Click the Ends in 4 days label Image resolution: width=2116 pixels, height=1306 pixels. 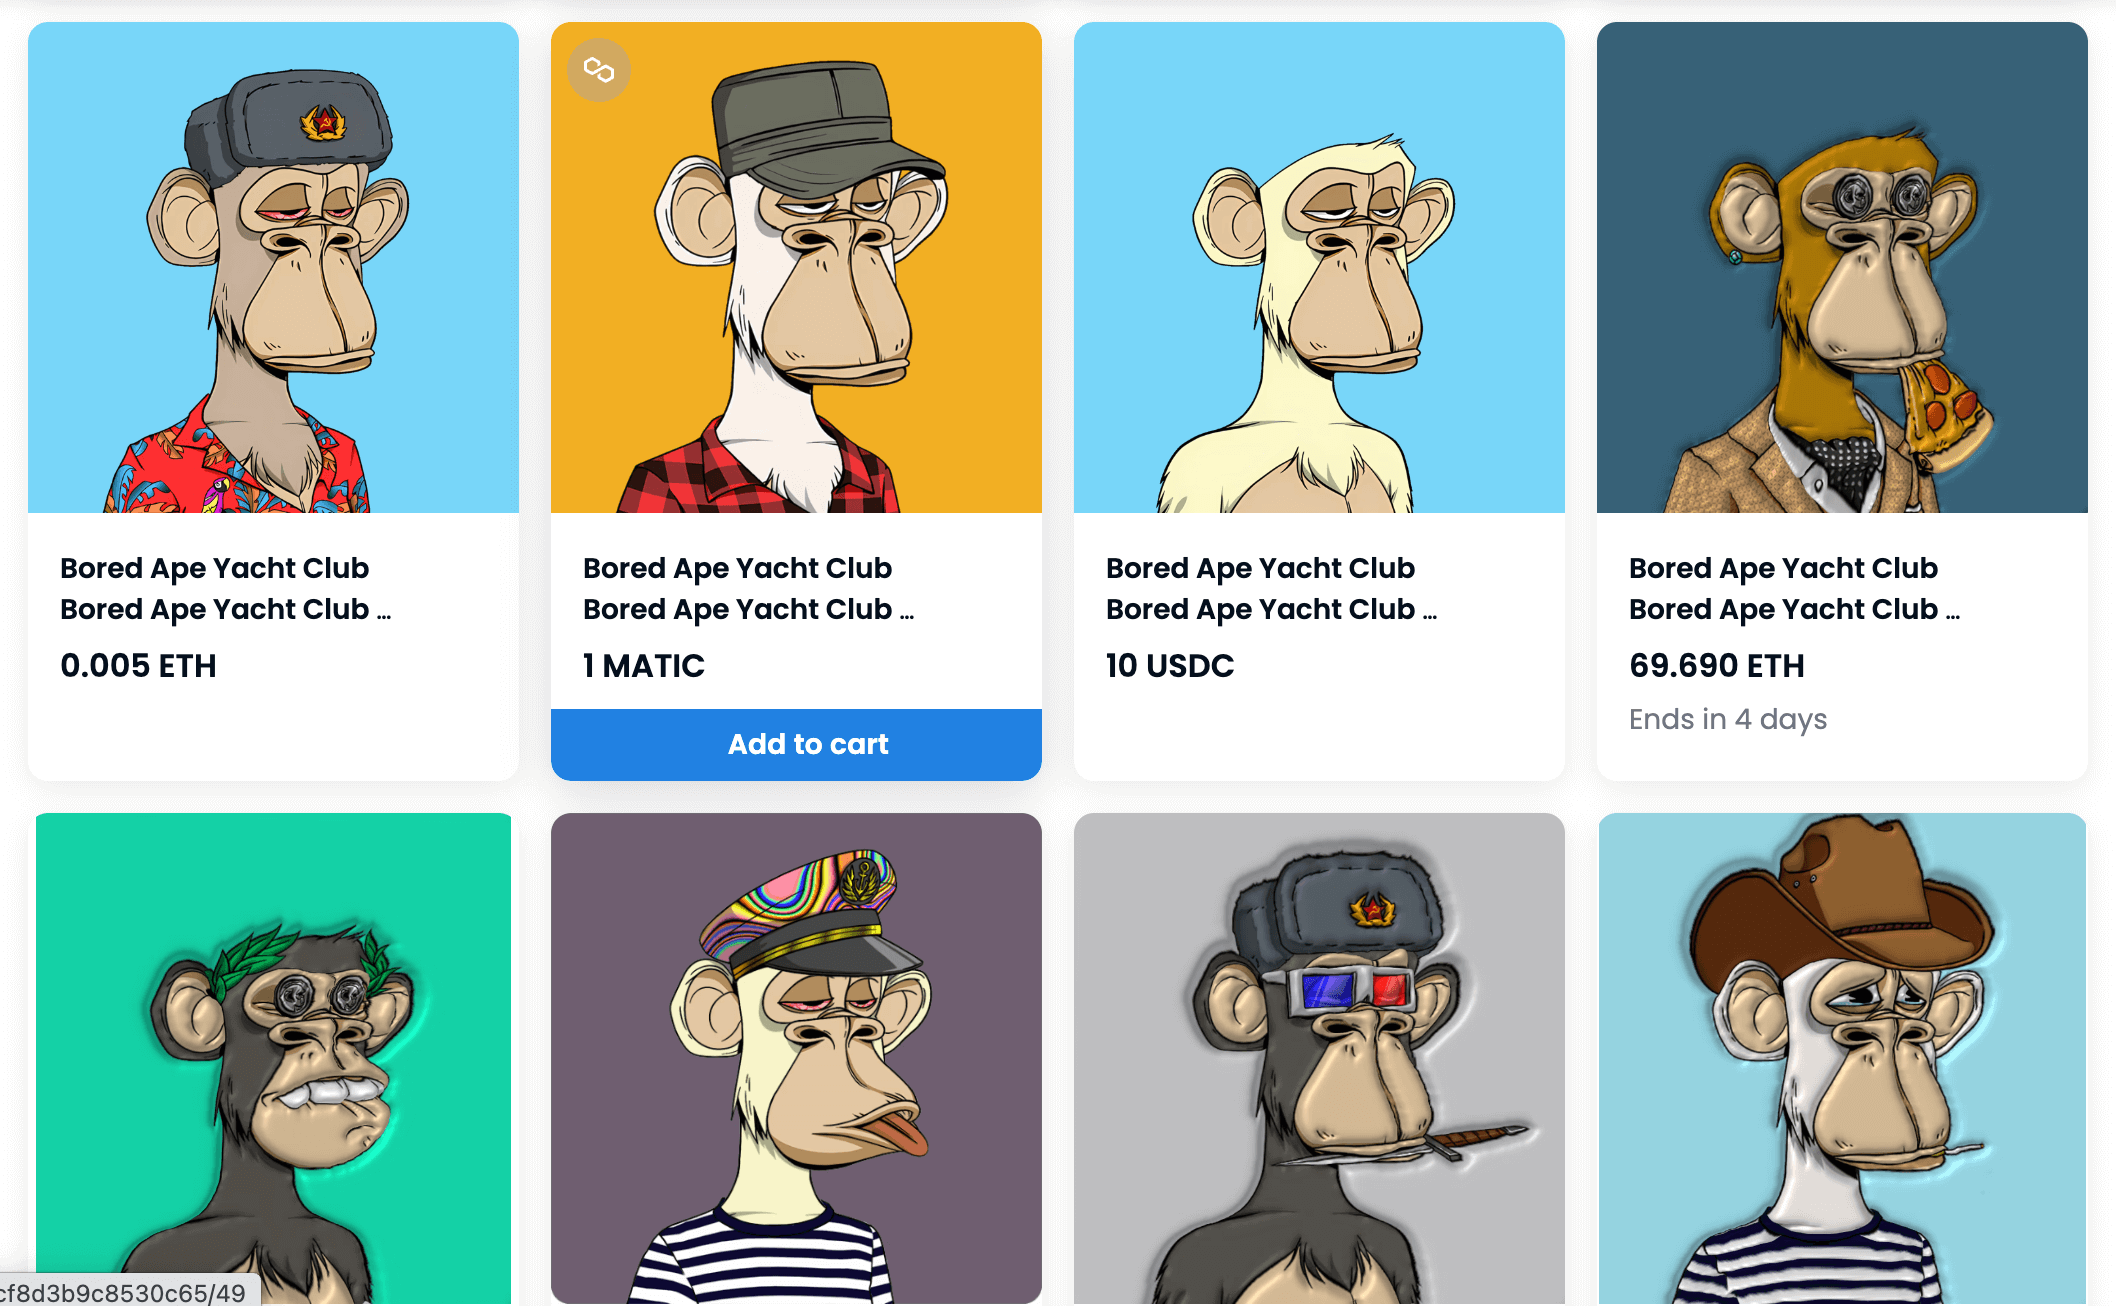coord(1728,719)
